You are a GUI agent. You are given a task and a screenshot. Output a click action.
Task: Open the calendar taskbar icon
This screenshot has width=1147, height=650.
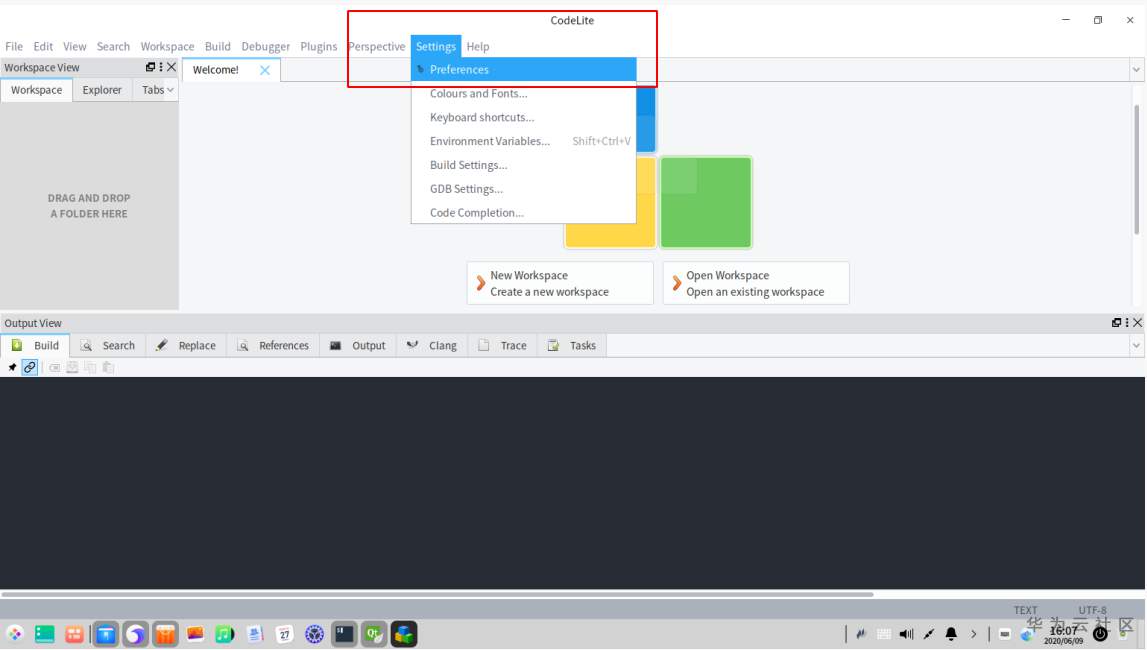point(285,634)
